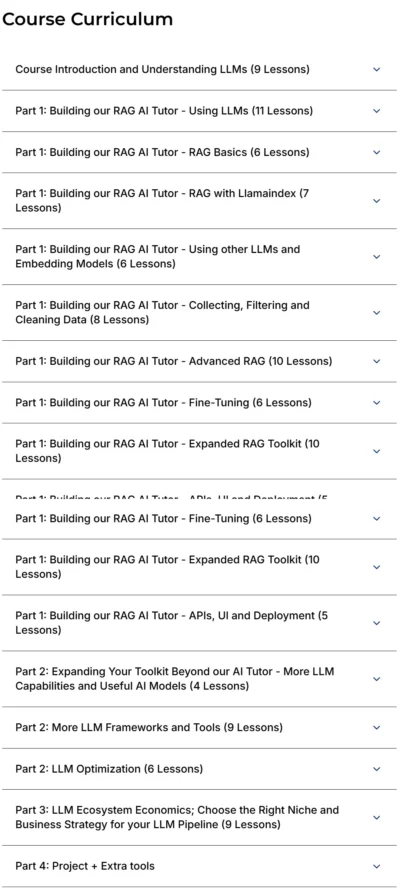The height and width of the screenshot is (890, 400).
Task: Click chevron for Part 4: Project + Extra tools
Action: [x=376, y=866]
